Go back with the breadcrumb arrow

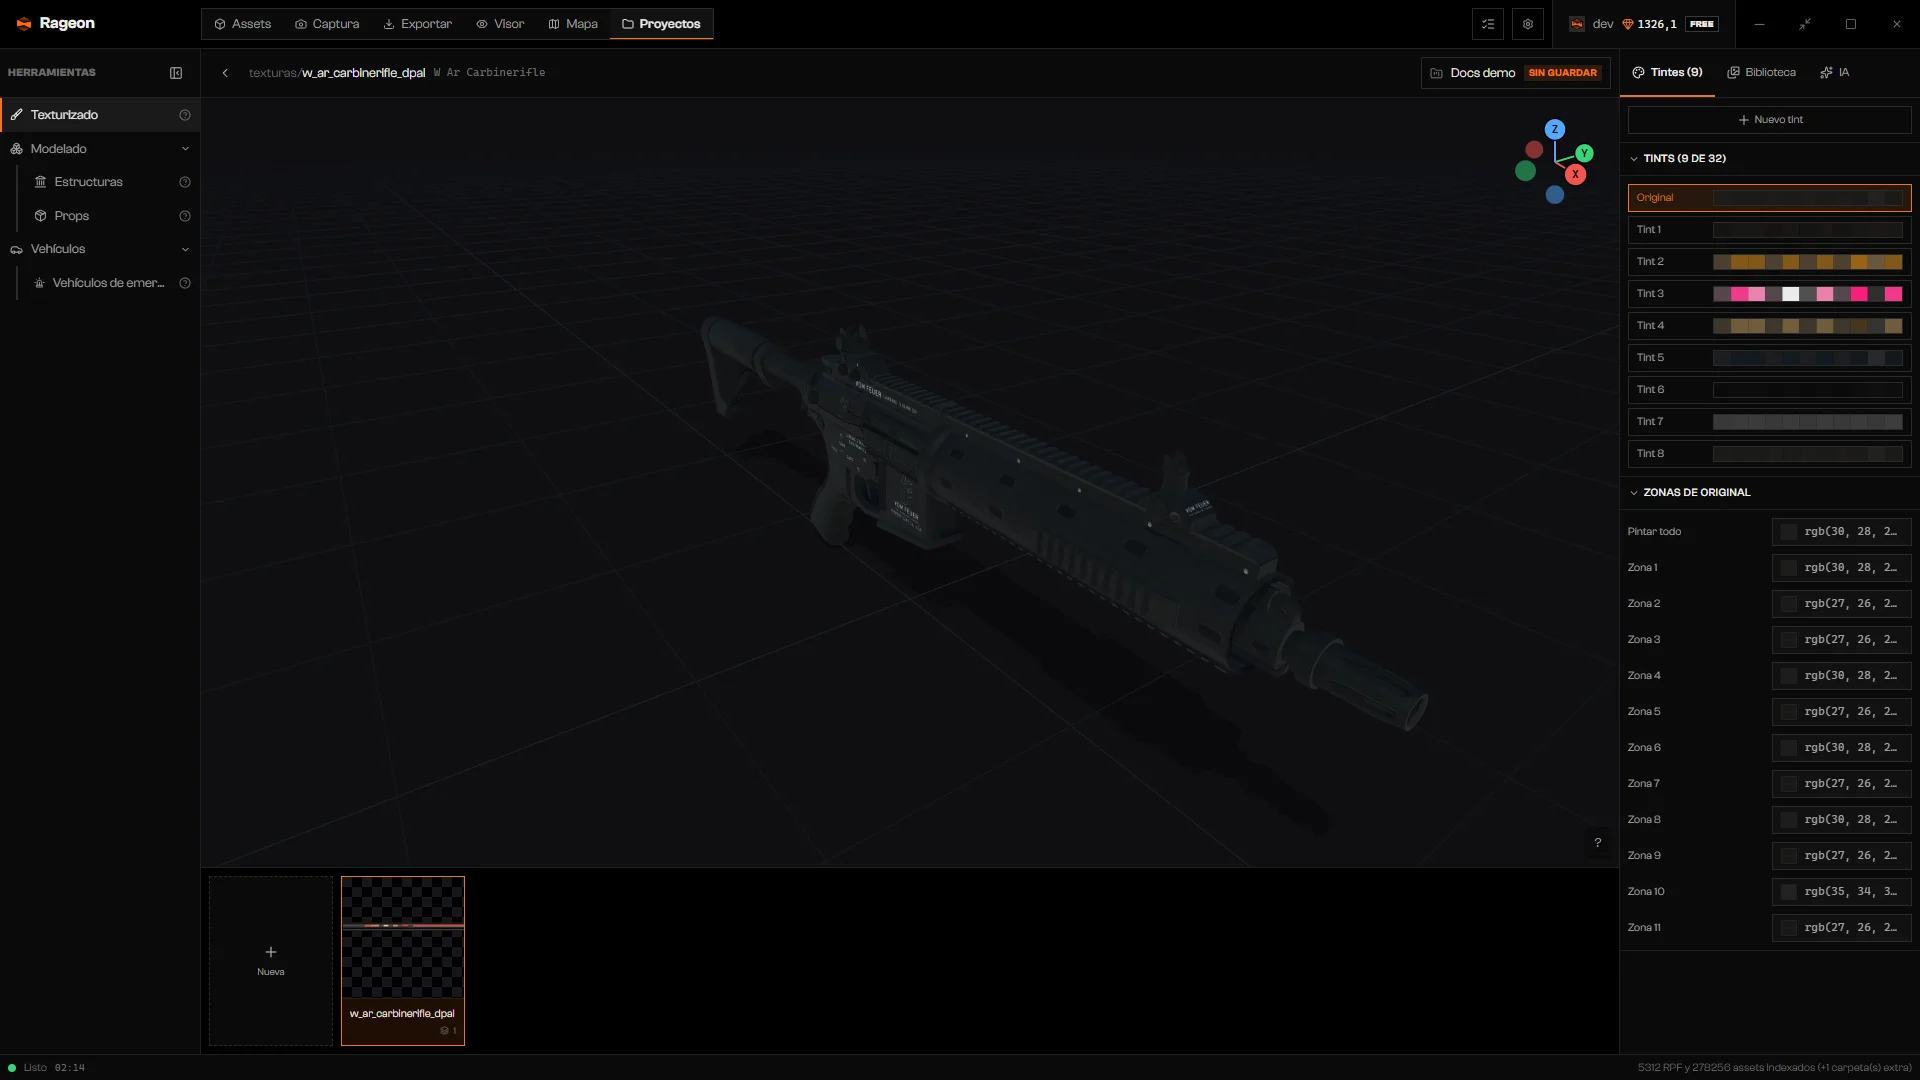225,73
